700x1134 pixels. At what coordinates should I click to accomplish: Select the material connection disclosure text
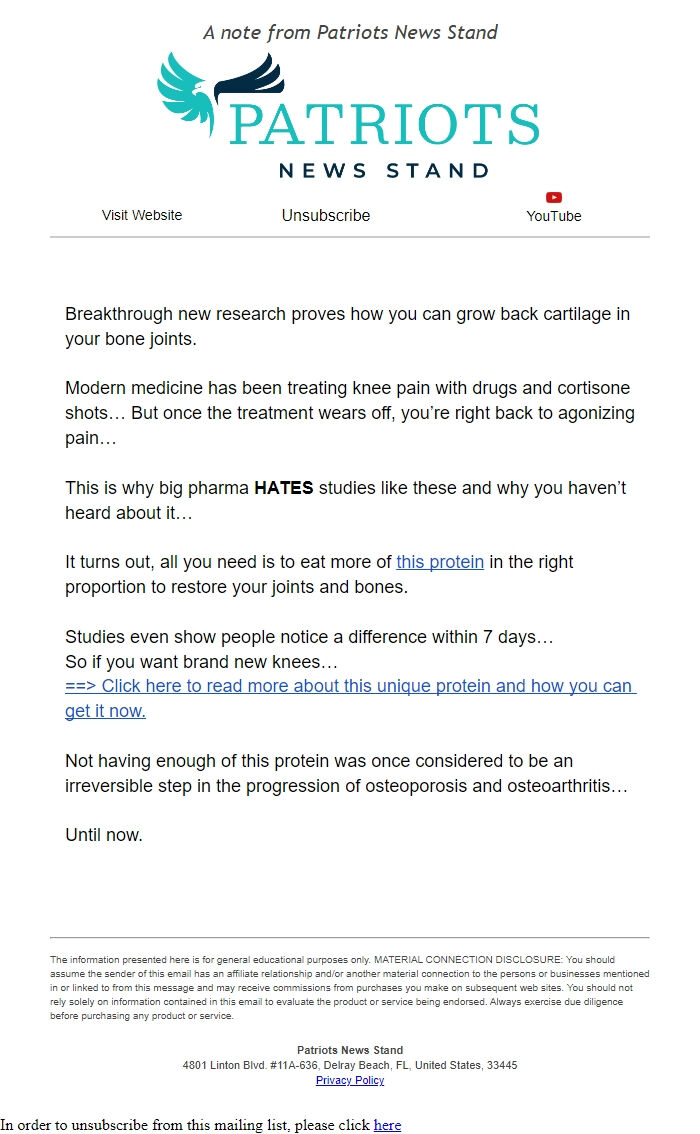(350, 987)
